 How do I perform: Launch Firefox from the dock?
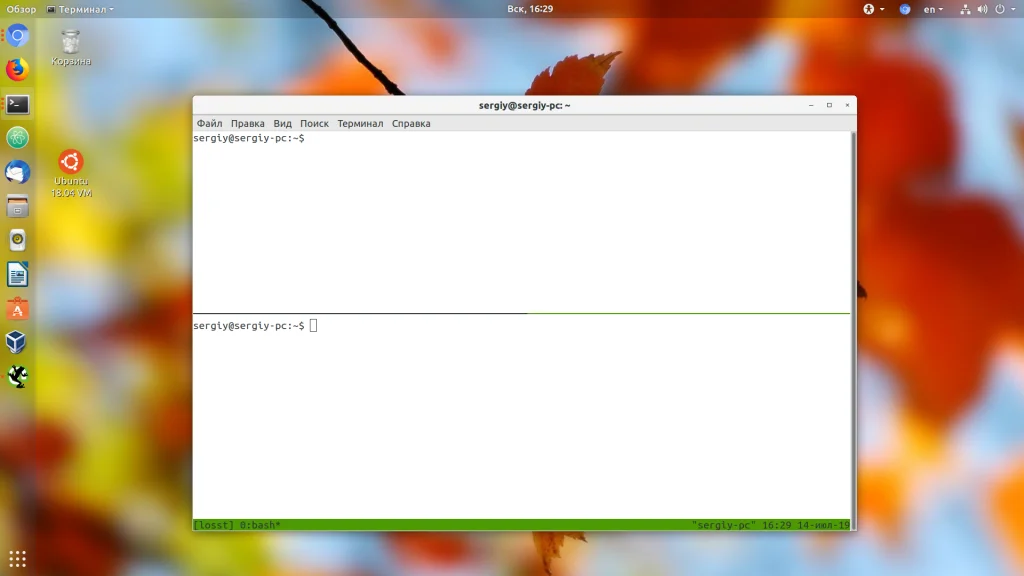18,70
